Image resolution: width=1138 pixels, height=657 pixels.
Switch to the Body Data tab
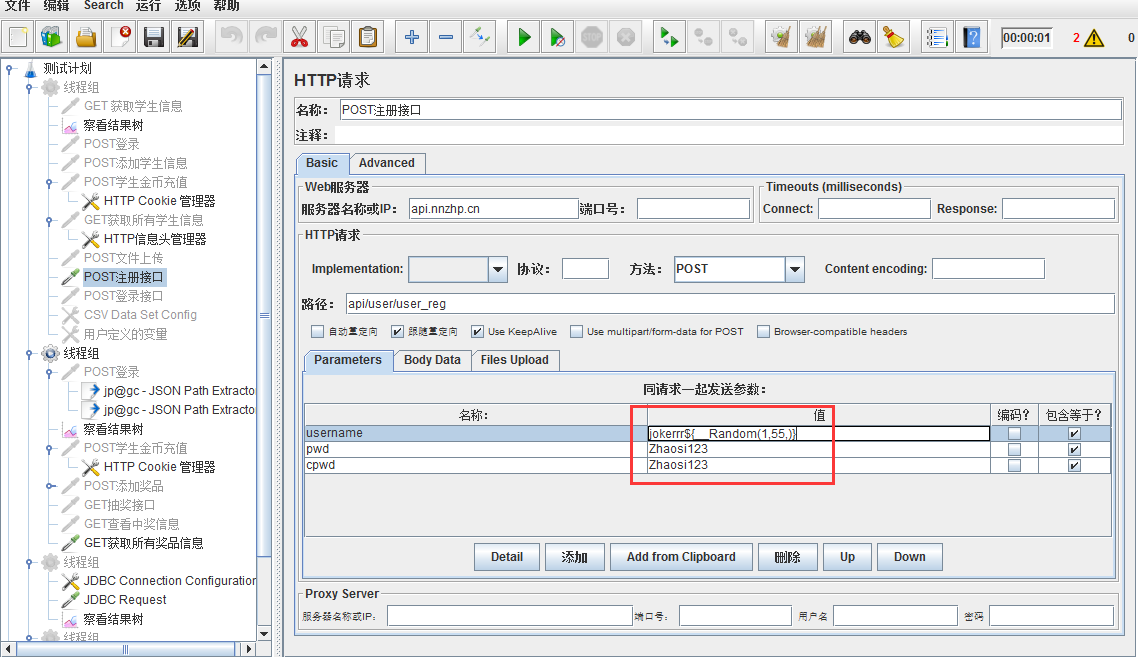[432, 360]
